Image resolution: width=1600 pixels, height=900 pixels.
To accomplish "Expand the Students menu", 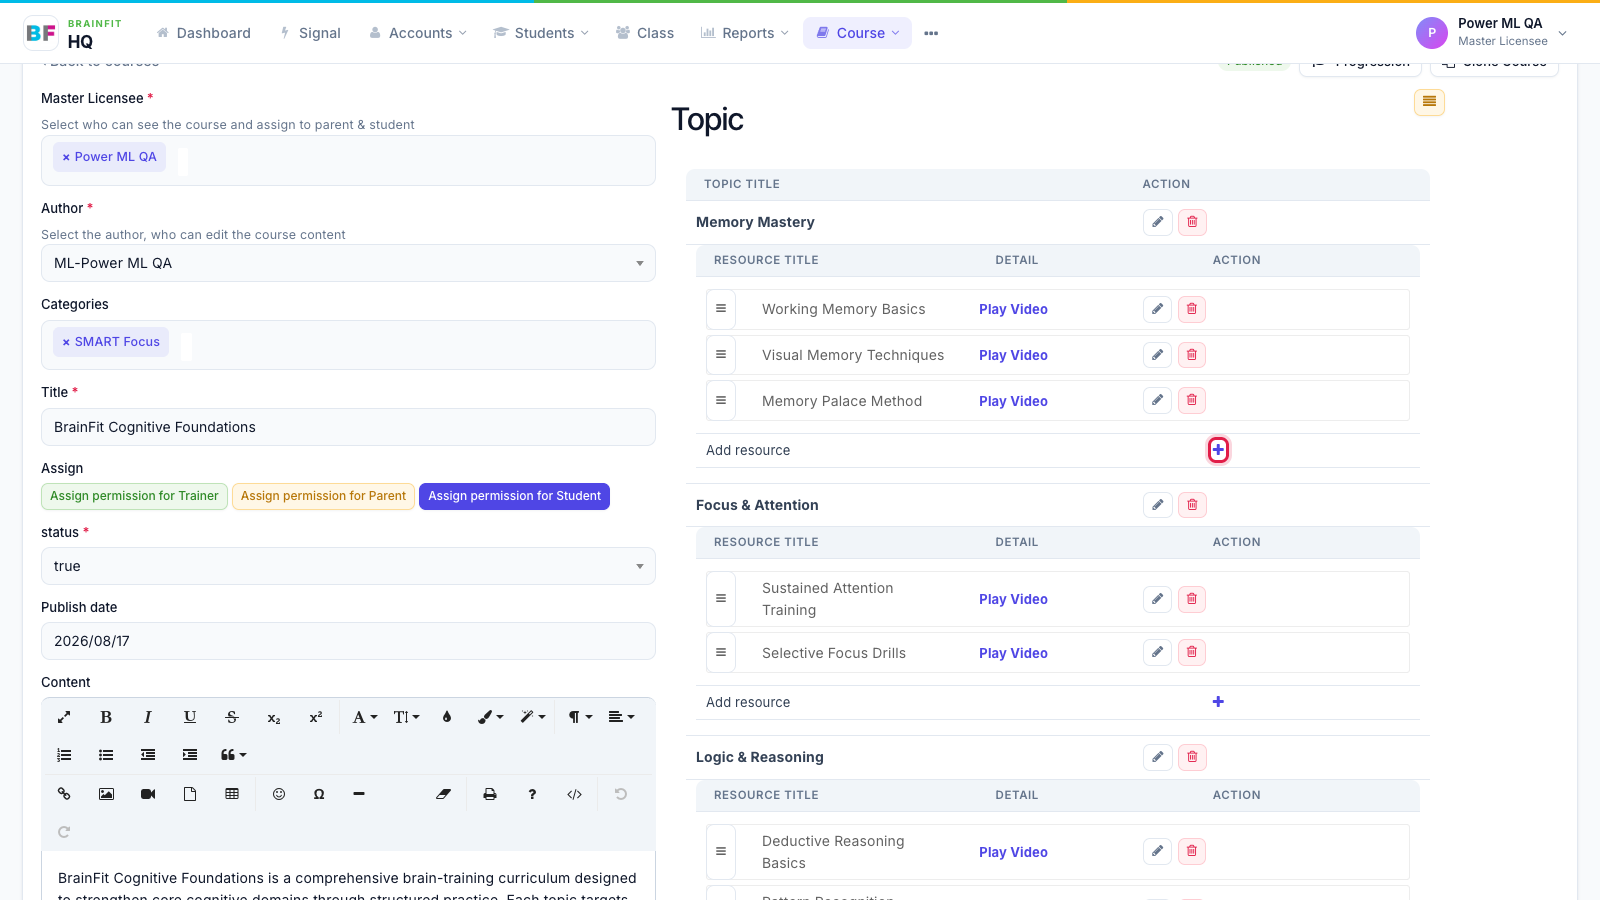I will [541, 33].
